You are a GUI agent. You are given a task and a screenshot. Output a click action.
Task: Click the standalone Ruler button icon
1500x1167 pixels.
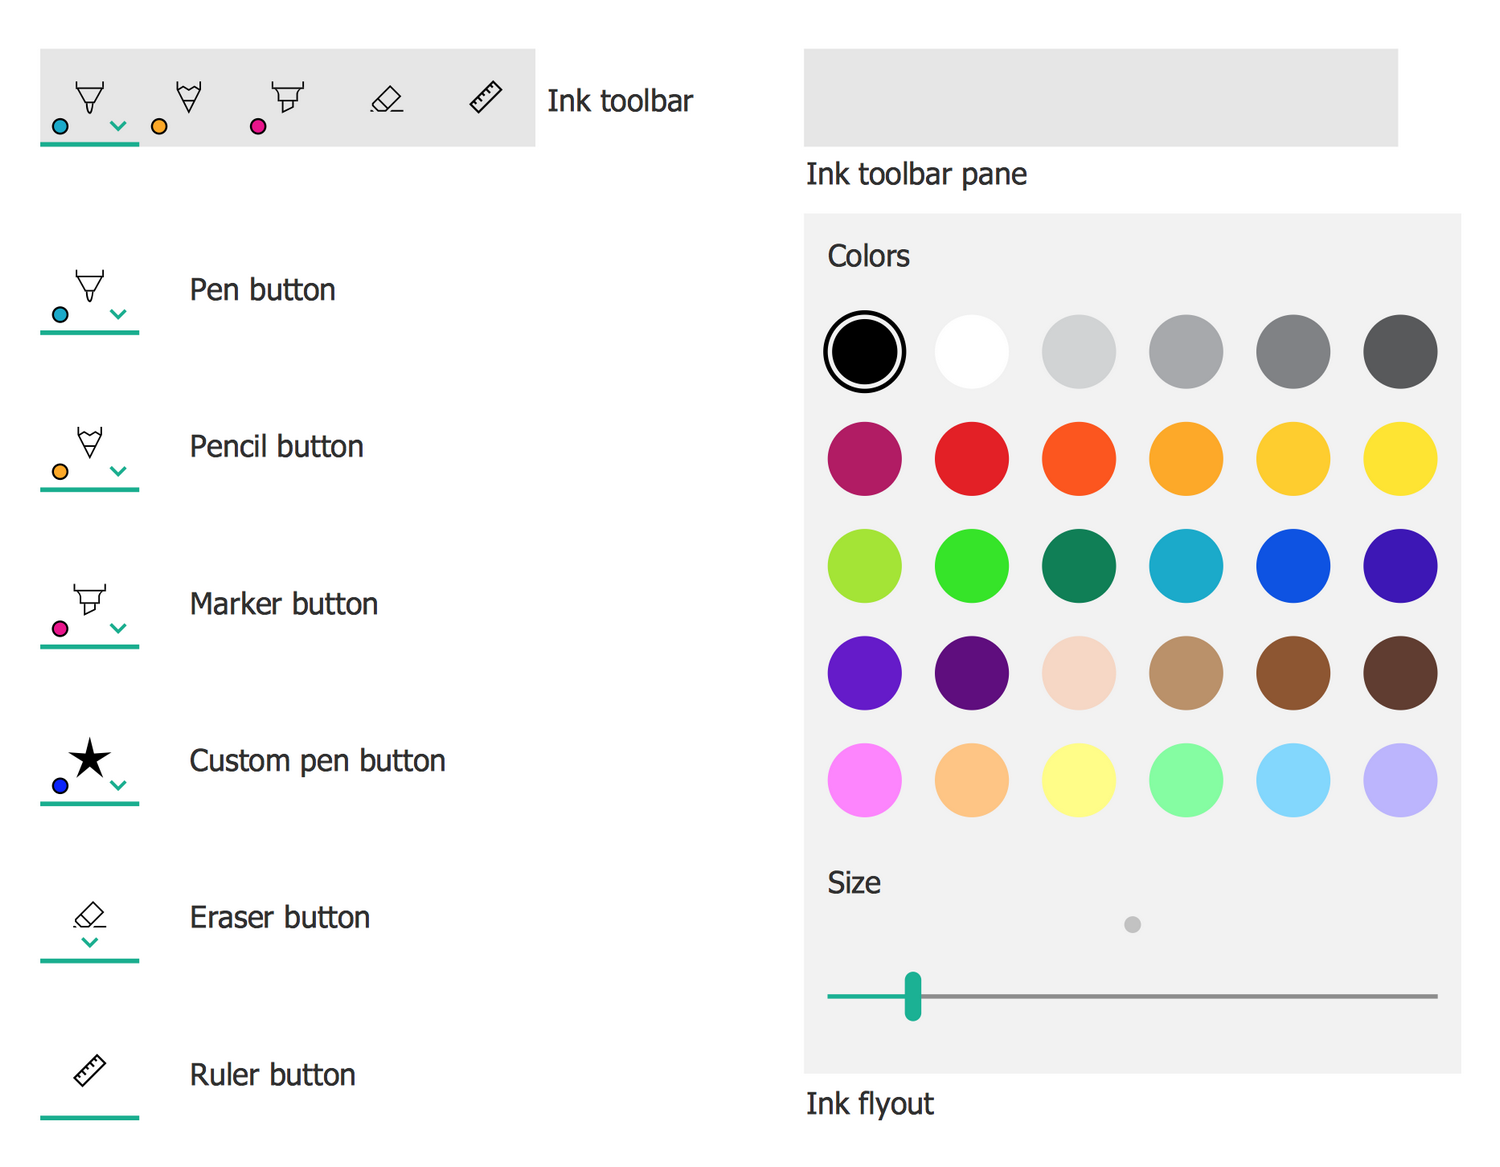pos(90,1071)
